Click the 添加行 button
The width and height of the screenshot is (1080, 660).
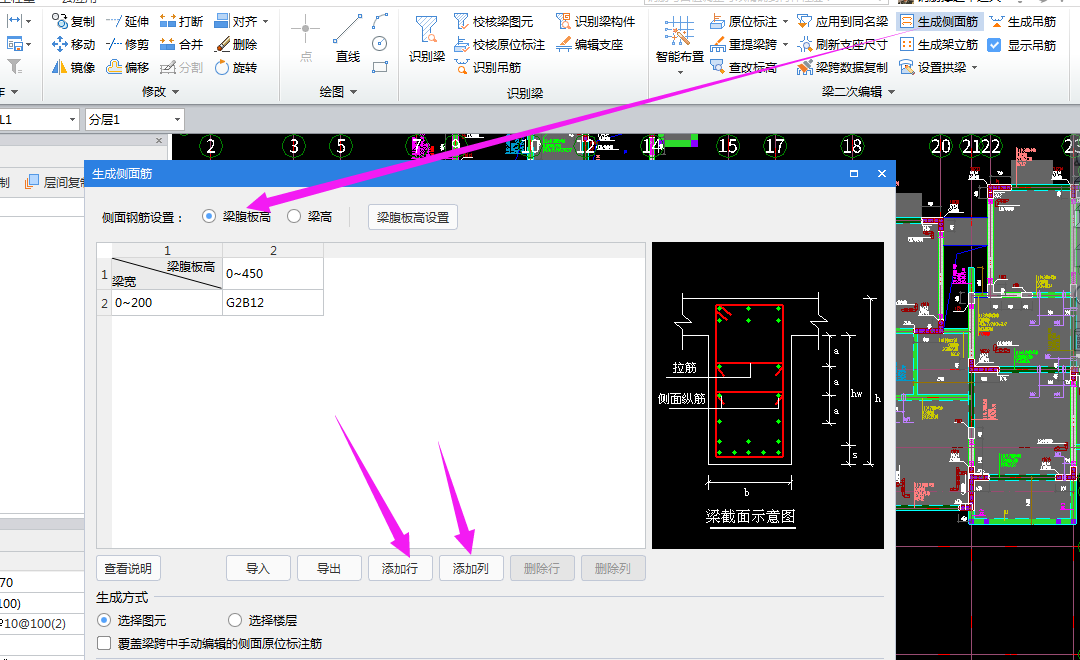pos(400,568)
